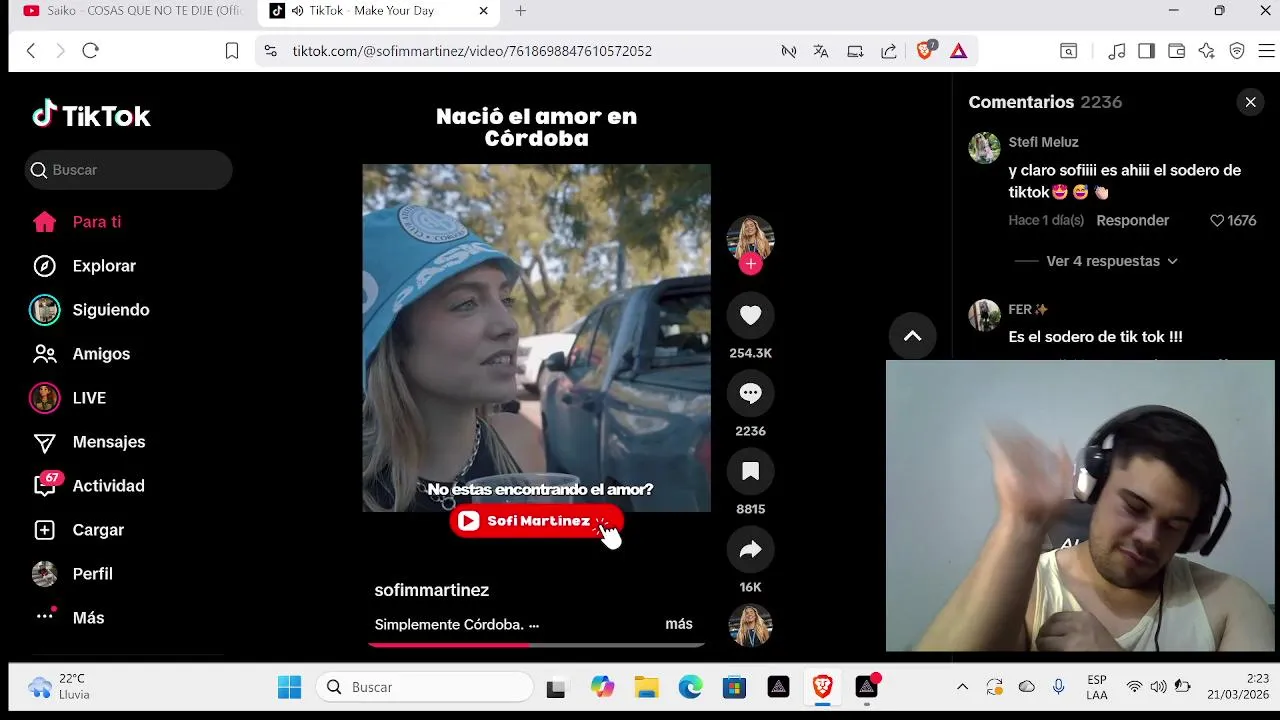The width and height of the screenshot is (1280, 720).
Task: Open the Windows Start menu
Action: coord(289,687)
